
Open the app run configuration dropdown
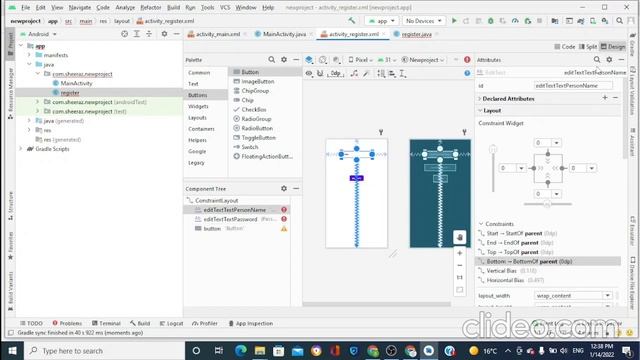[x=382, y=20]
